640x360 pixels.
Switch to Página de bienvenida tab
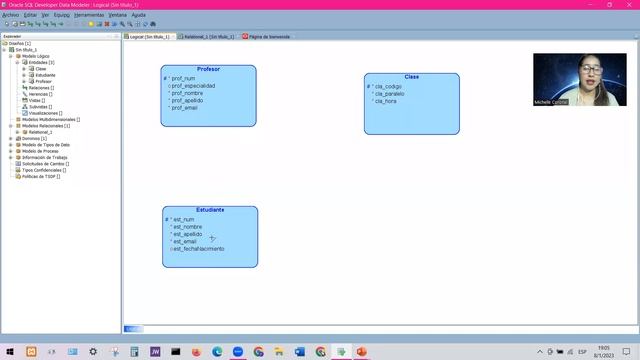point(266,37)
